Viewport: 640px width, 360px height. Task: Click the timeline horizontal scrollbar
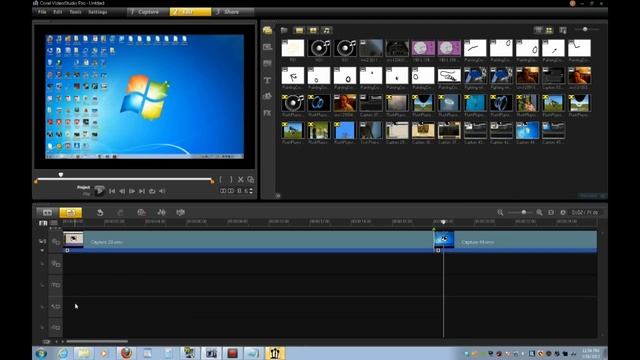(97, 342)
